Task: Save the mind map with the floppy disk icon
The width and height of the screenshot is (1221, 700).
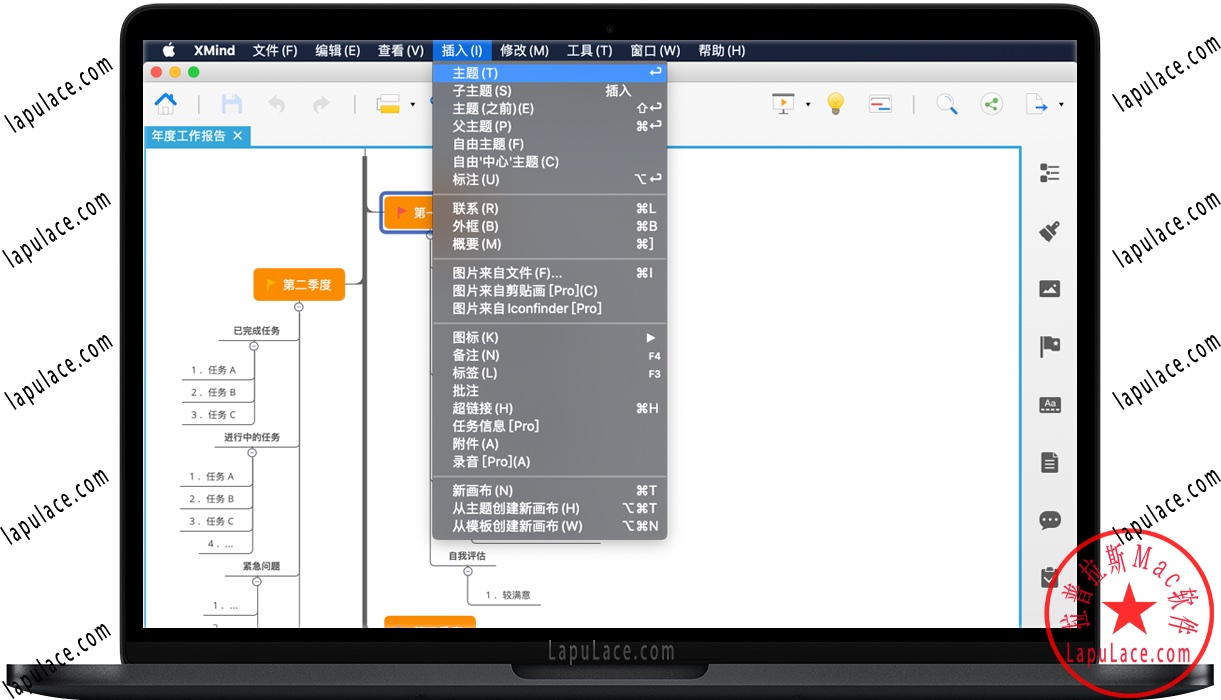Action: (232, 103)
